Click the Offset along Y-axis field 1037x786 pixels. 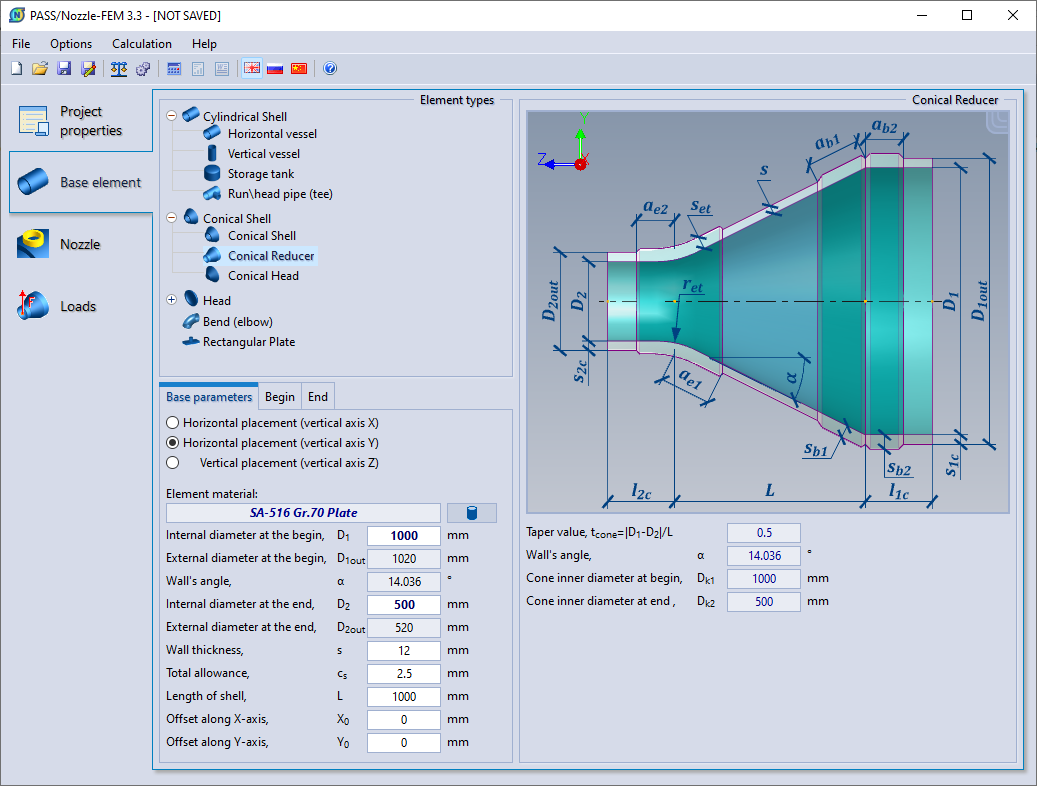[403, 742]
